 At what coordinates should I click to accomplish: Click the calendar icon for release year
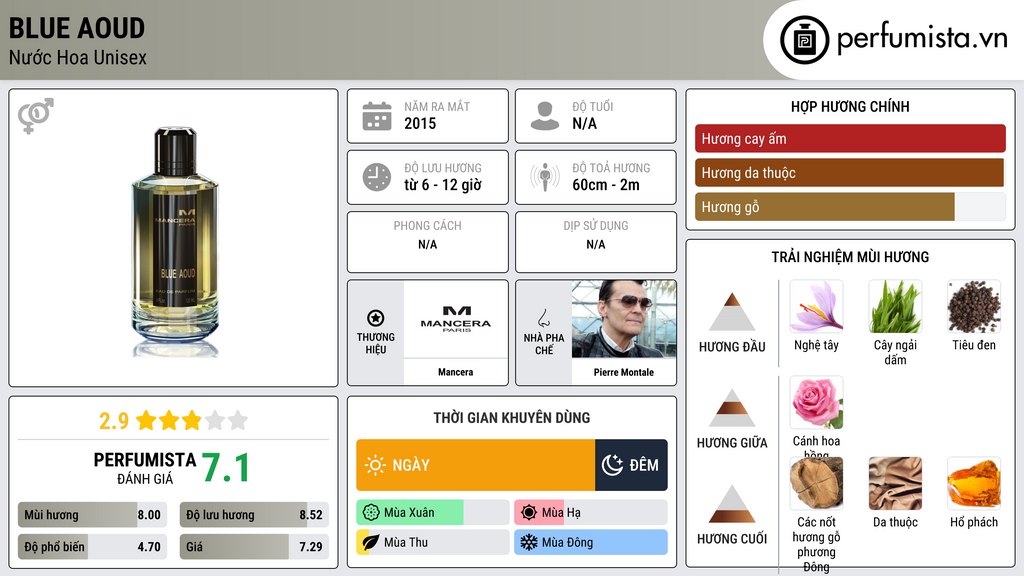pyautogui.click(x=376, y=116)
